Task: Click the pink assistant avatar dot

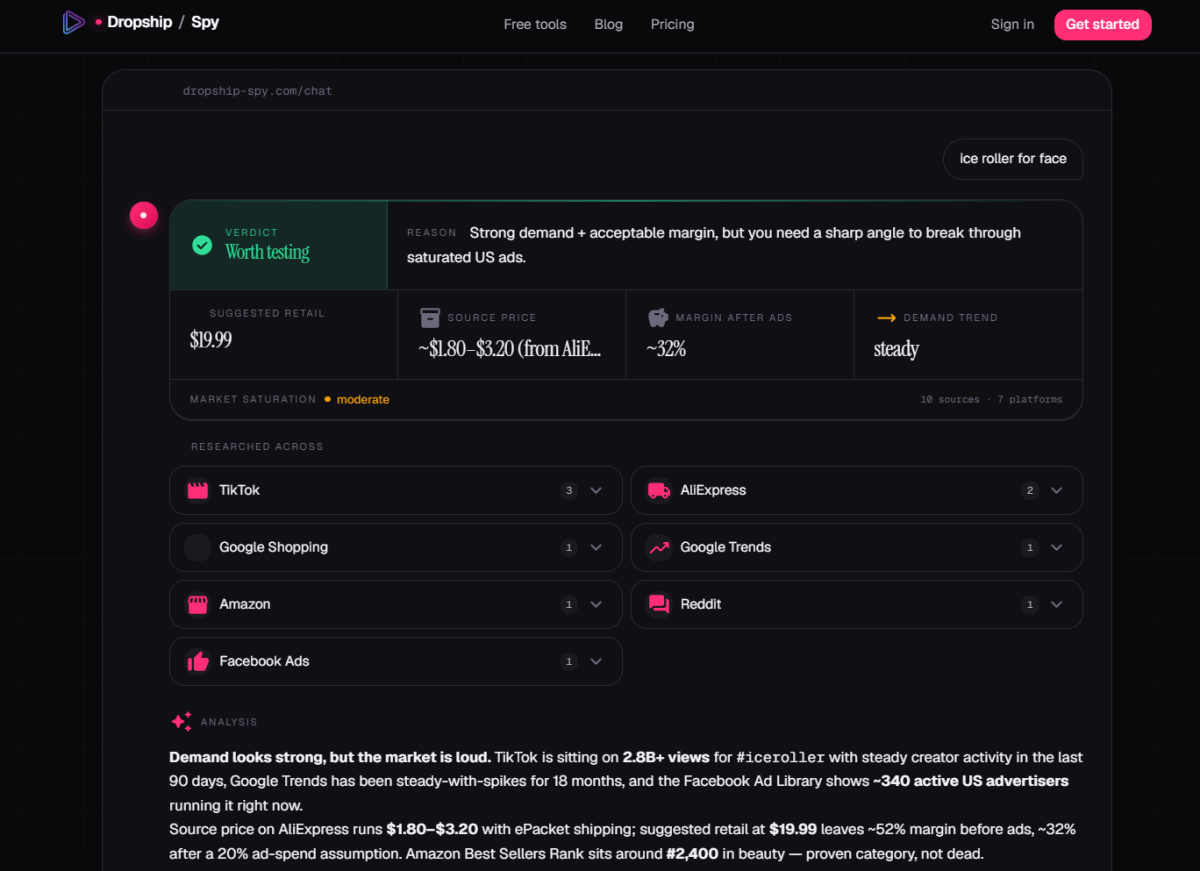Action: pyautogui.click(x=144, y=215)
